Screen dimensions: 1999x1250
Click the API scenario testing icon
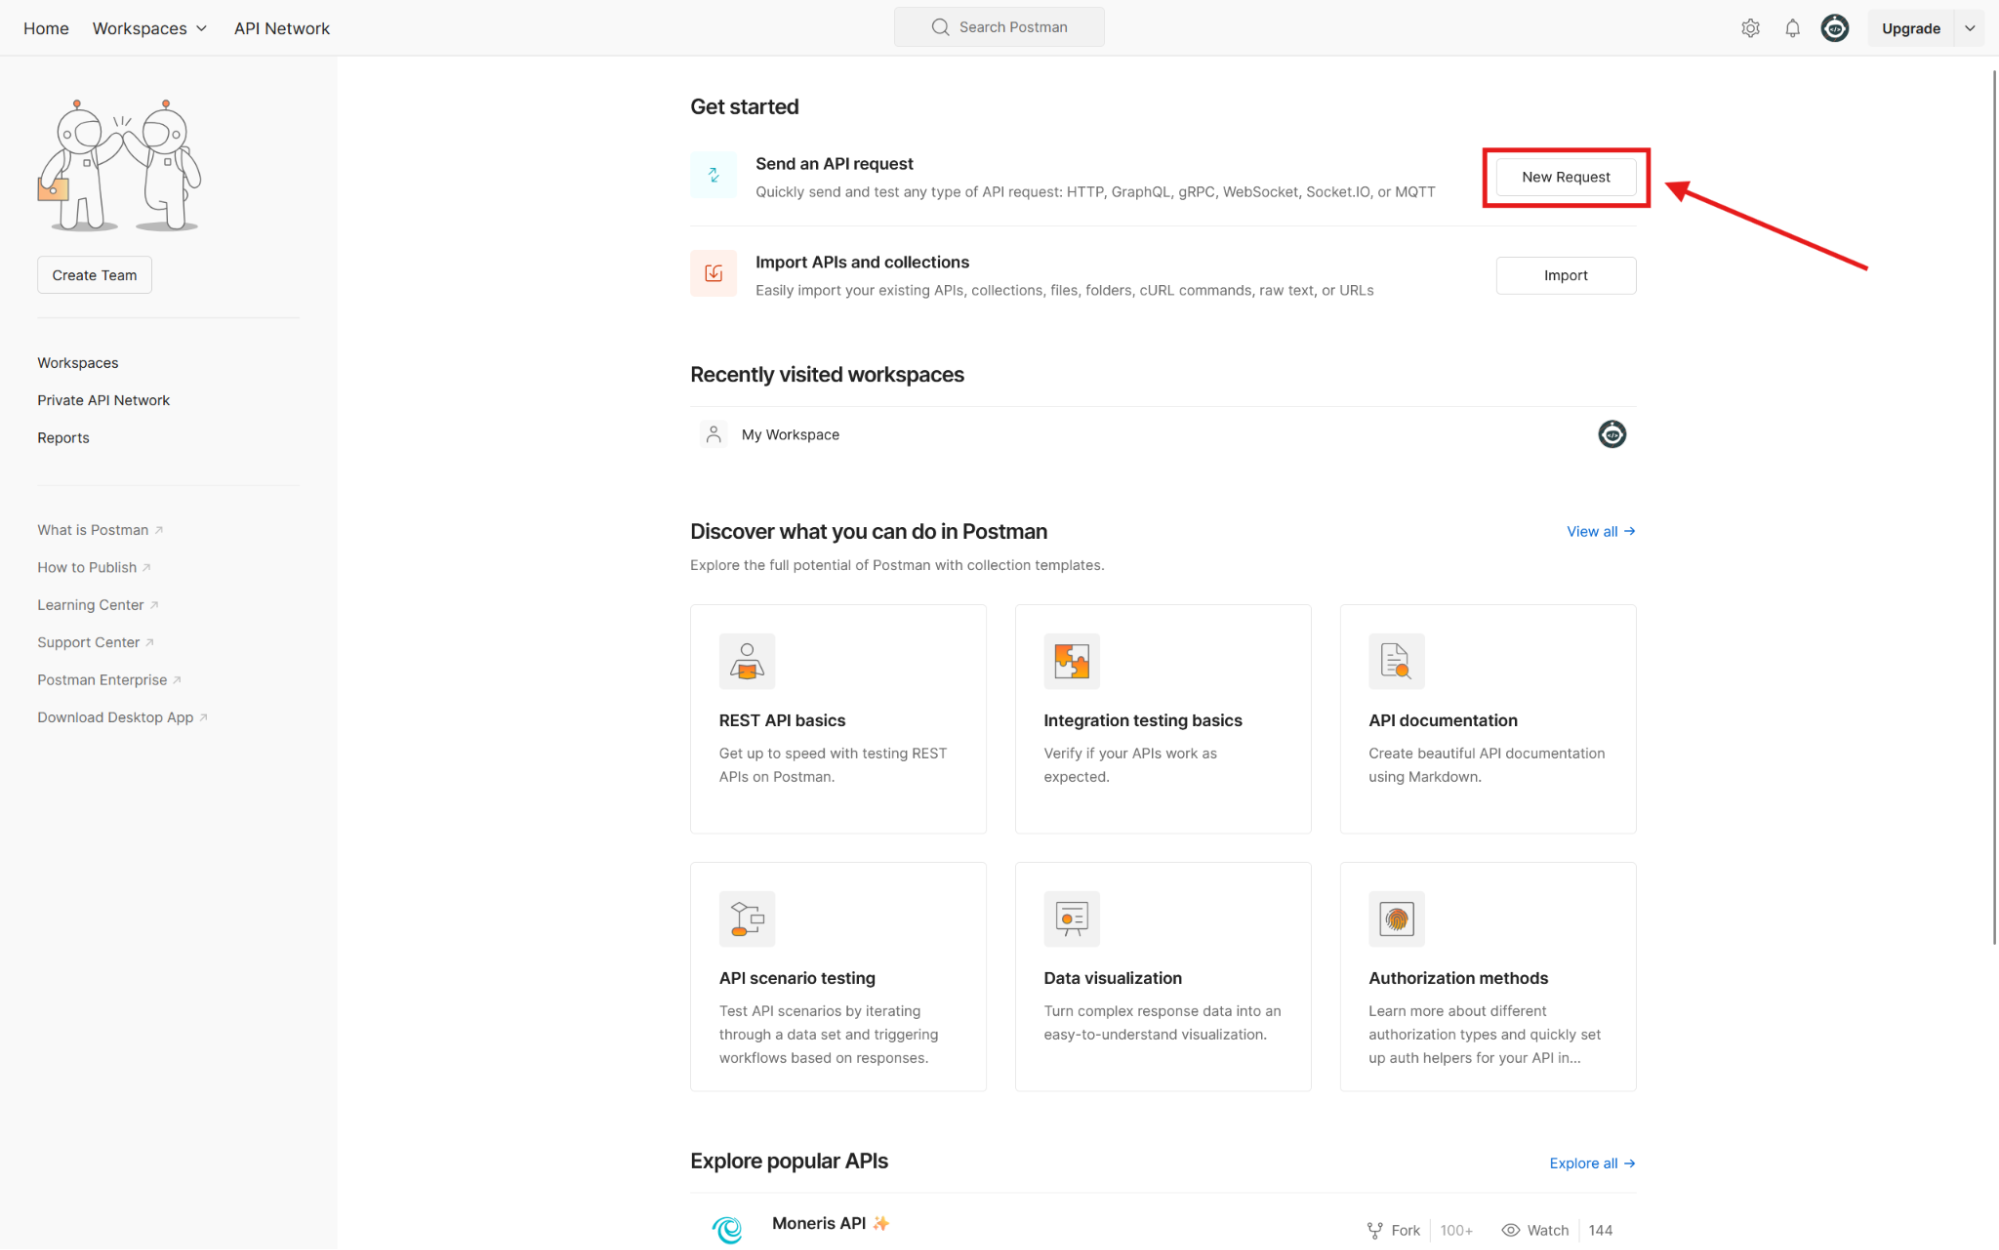(x=747, y=918)
